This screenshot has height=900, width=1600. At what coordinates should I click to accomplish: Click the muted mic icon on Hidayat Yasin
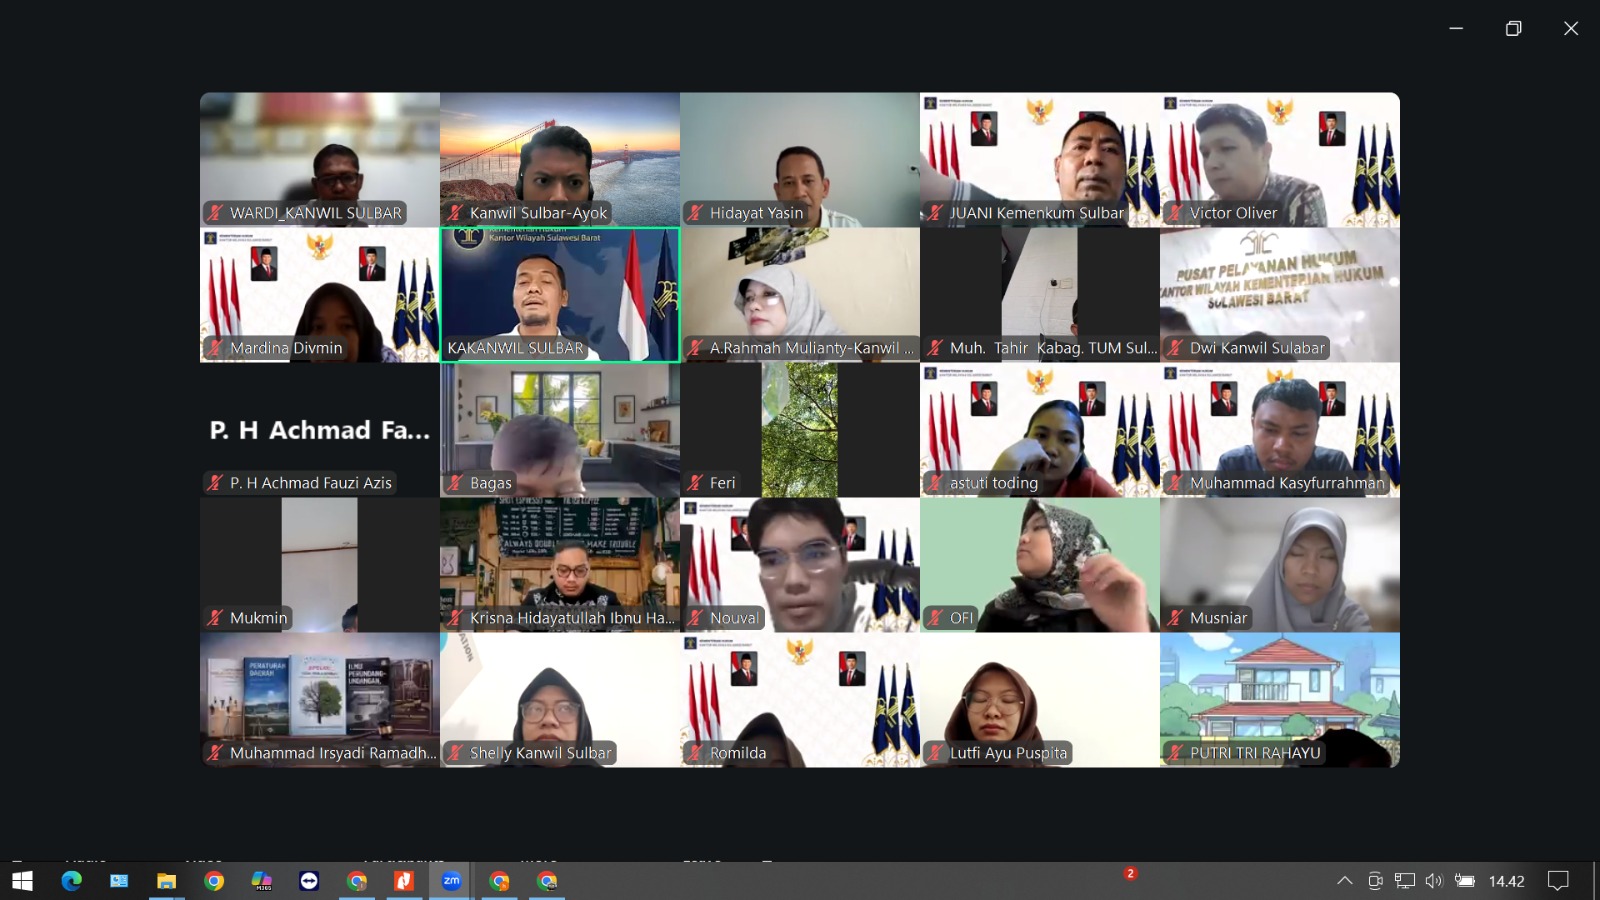click(x=695, y=213)
